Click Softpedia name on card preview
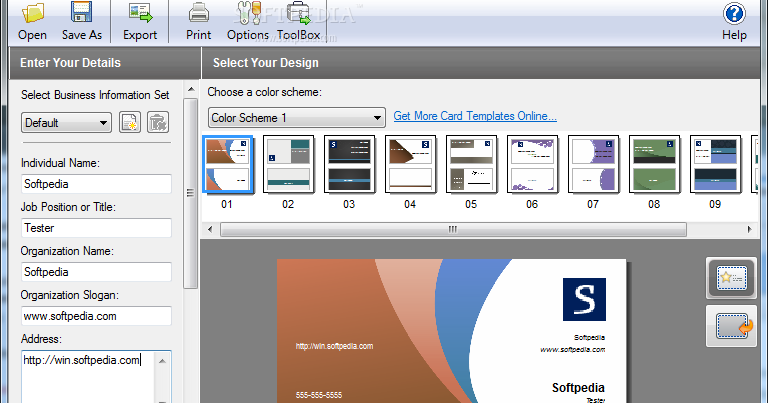The width and height of the screenshot is (768, 403). [x=578, y=388]
